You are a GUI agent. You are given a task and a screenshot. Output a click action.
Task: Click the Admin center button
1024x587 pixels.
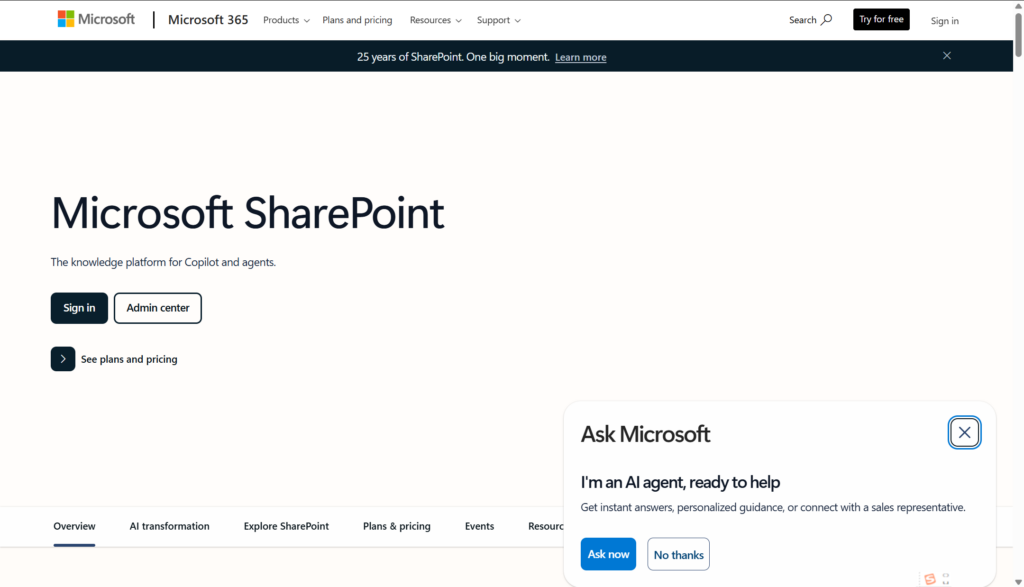158,308
